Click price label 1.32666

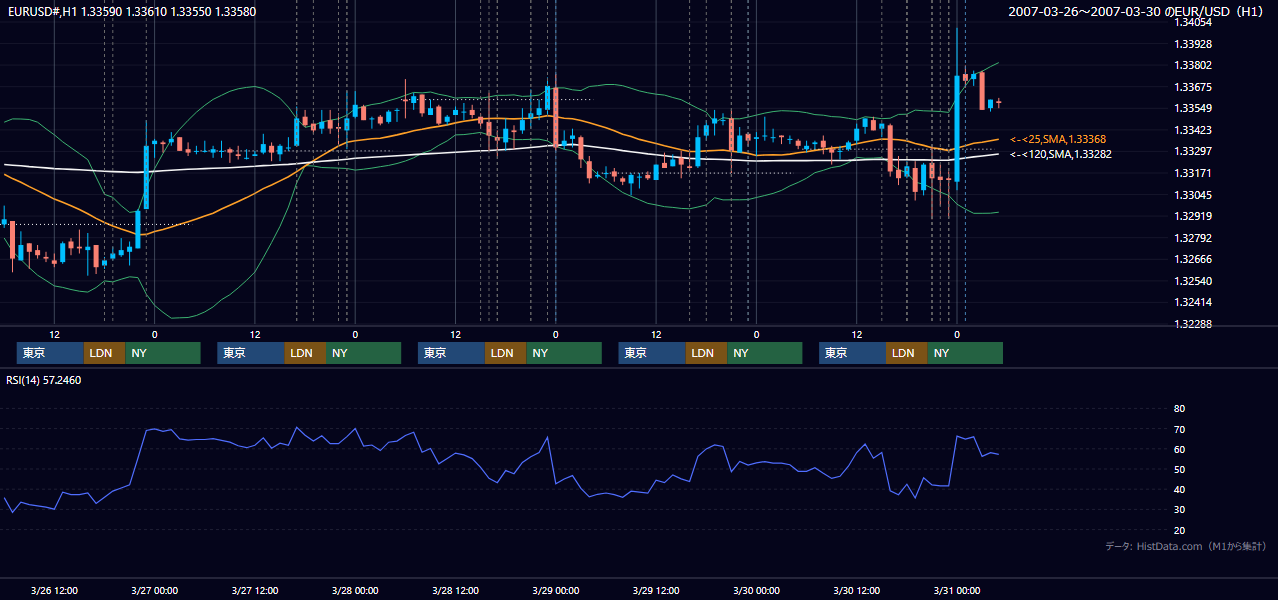1193,259
